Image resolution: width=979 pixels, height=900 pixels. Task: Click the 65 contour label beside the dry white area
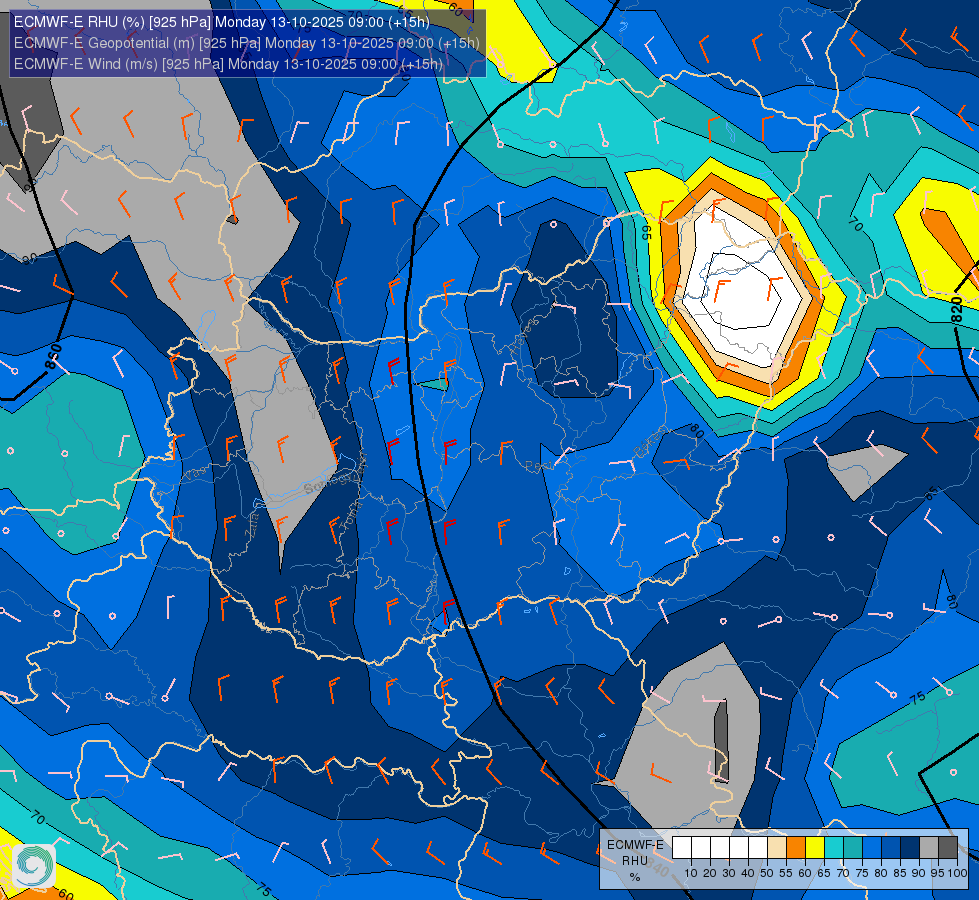click(x=646, y=232)
